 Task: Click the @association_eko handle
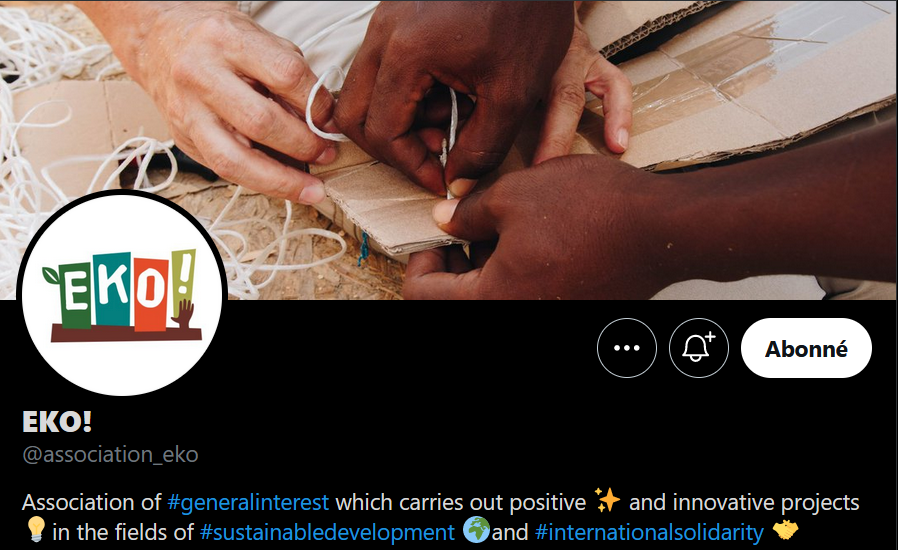pyautogui.click(x=110, y=454)
